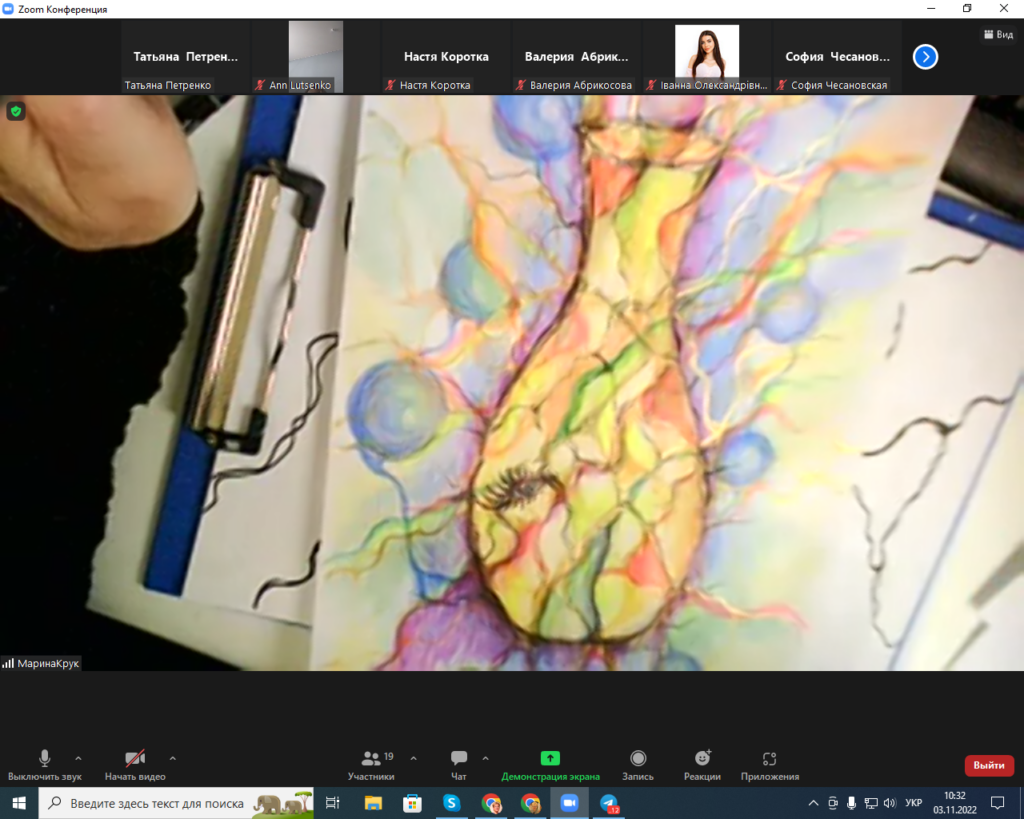Mute microphone with Выключить звук

coord(44,759)
